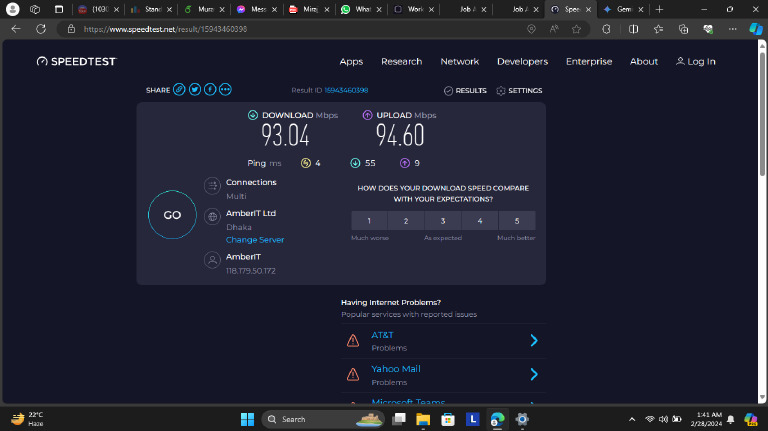Click the share link icon
The width and height of the screenshot is (768, 431).
[x=179, y=90]
